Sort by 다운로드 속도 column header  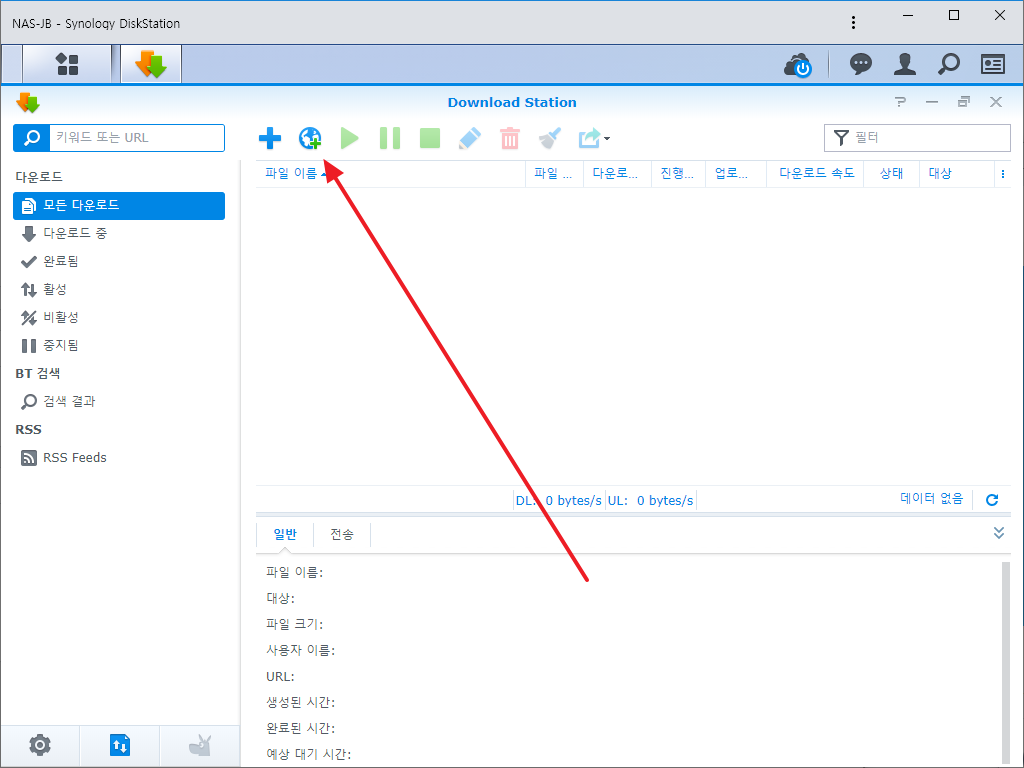point(816,173)
